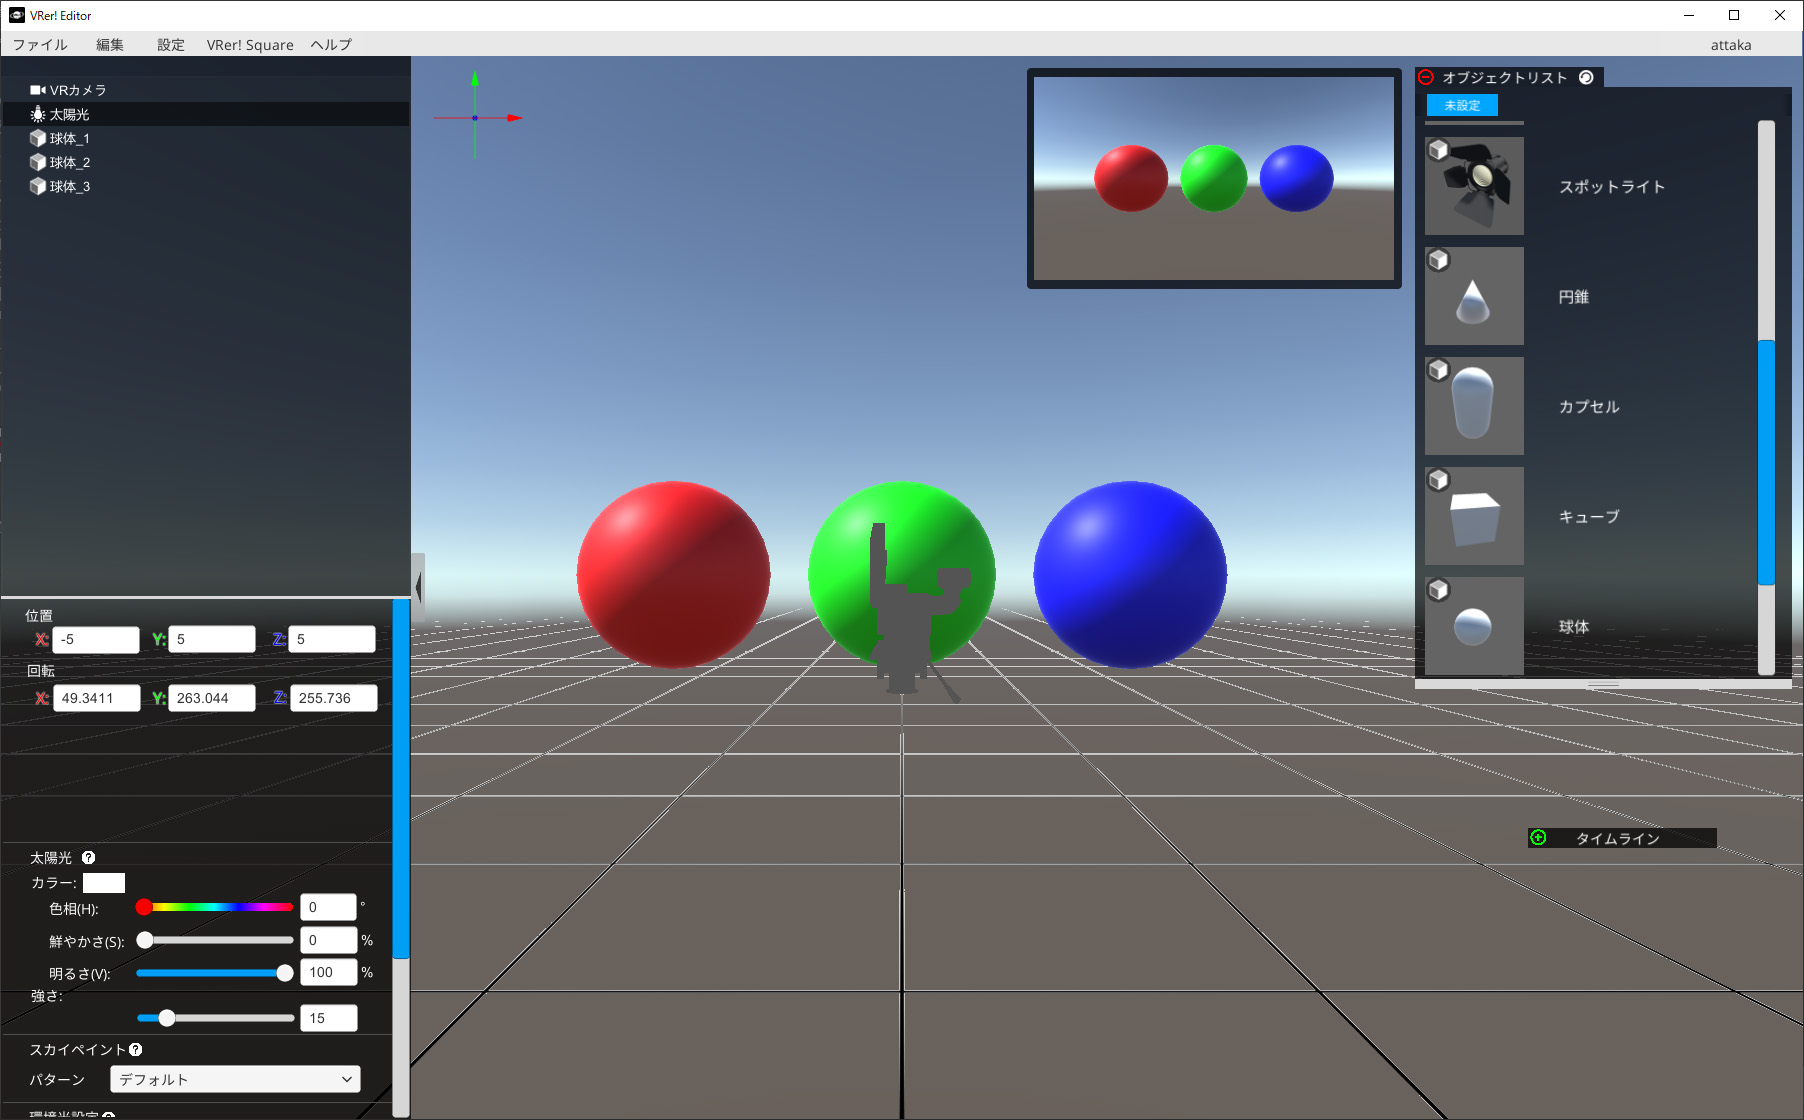Image resolution: width=1804 pixels, height=1120 pixels.
Task: Click the cube badge on カプセル thumbnail
Action: [x=1438, y=370]
